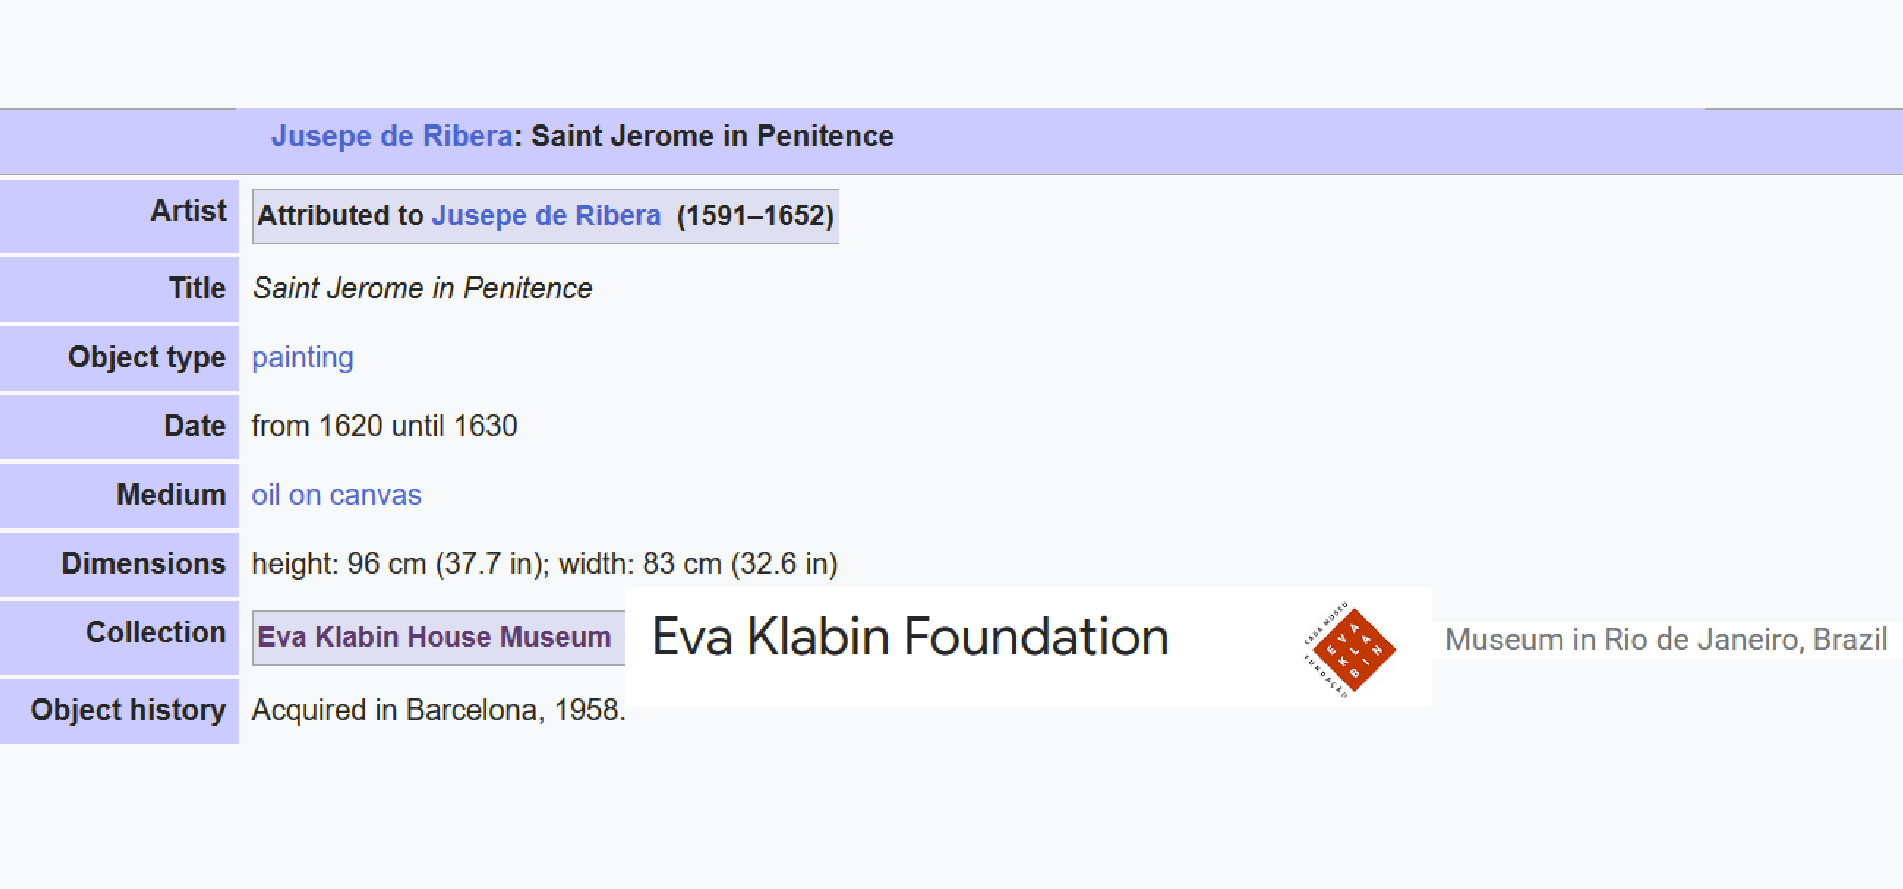Open Jusepe de Ribera link in header

pyautogui.click(x=391, y=136)
